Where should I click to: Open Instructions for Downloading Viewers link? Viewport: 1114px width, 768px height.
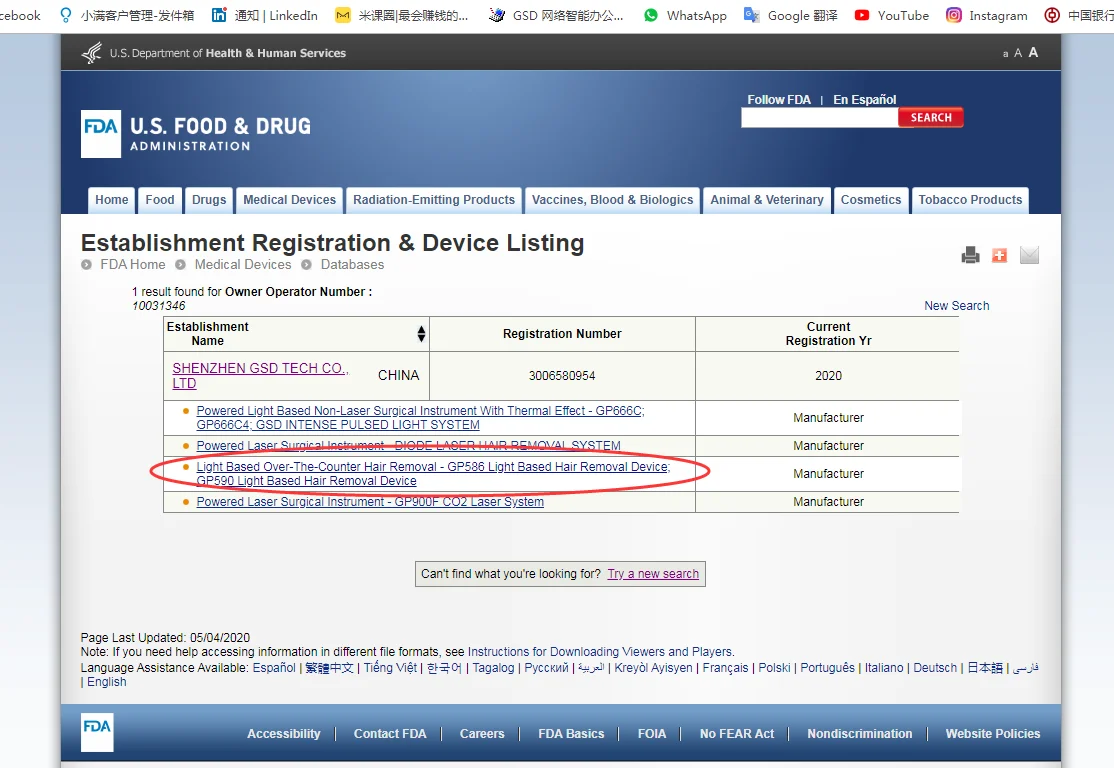600,651
